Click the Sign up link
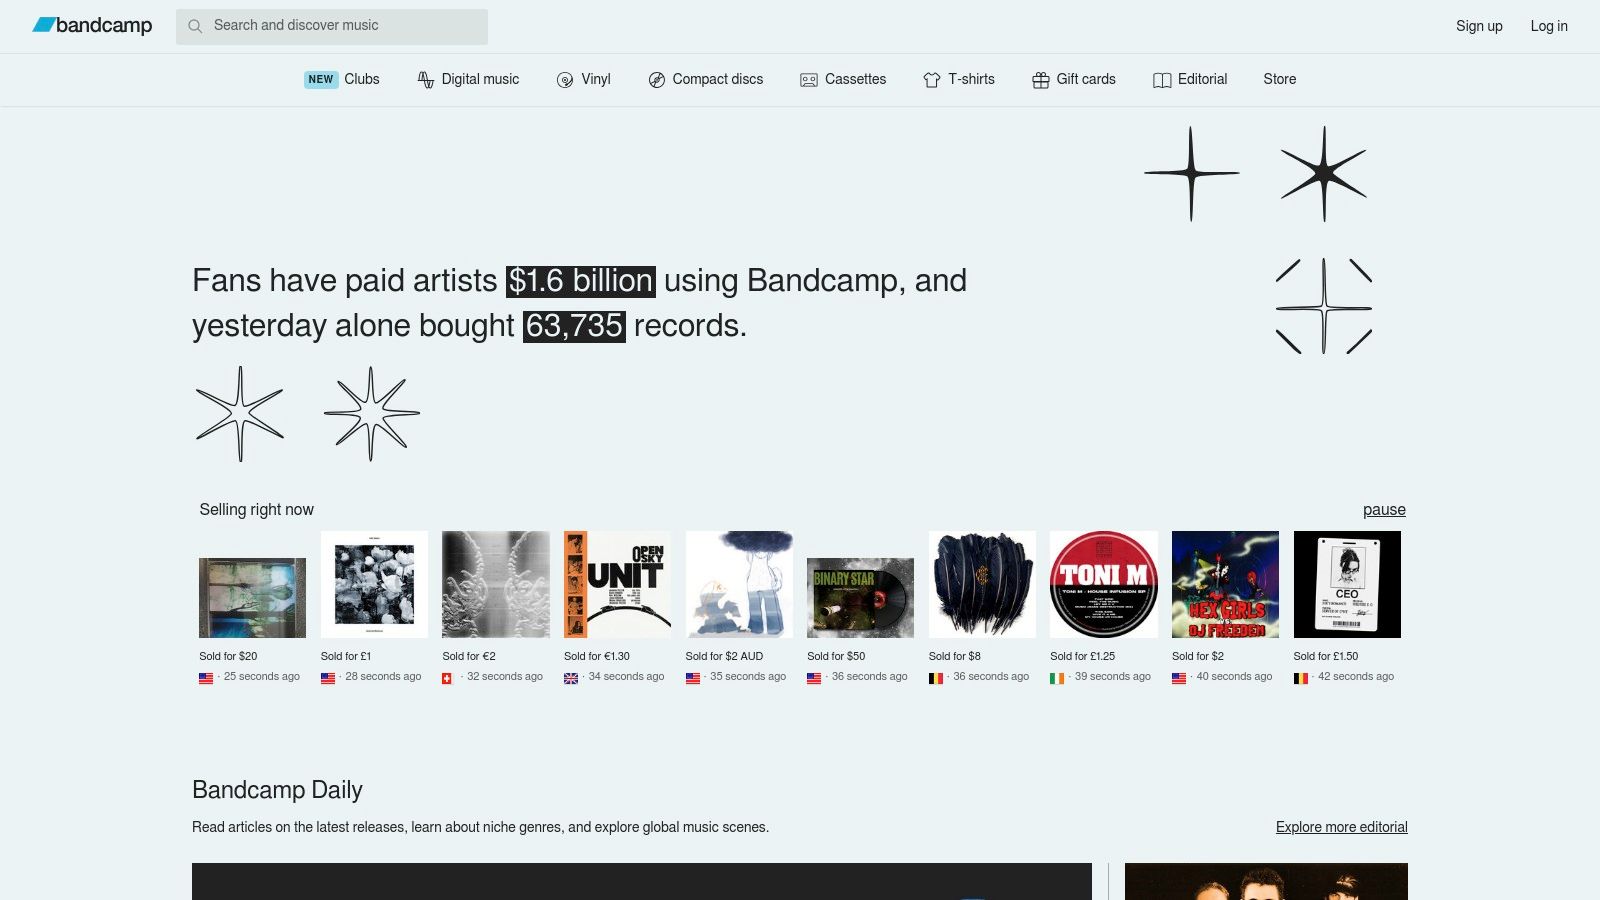 click(1479, 26)
